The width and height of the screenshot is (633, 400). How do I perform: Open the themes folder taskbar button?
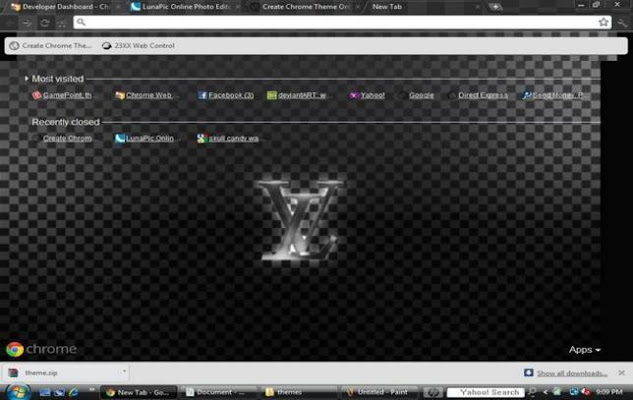click(299, 392)
